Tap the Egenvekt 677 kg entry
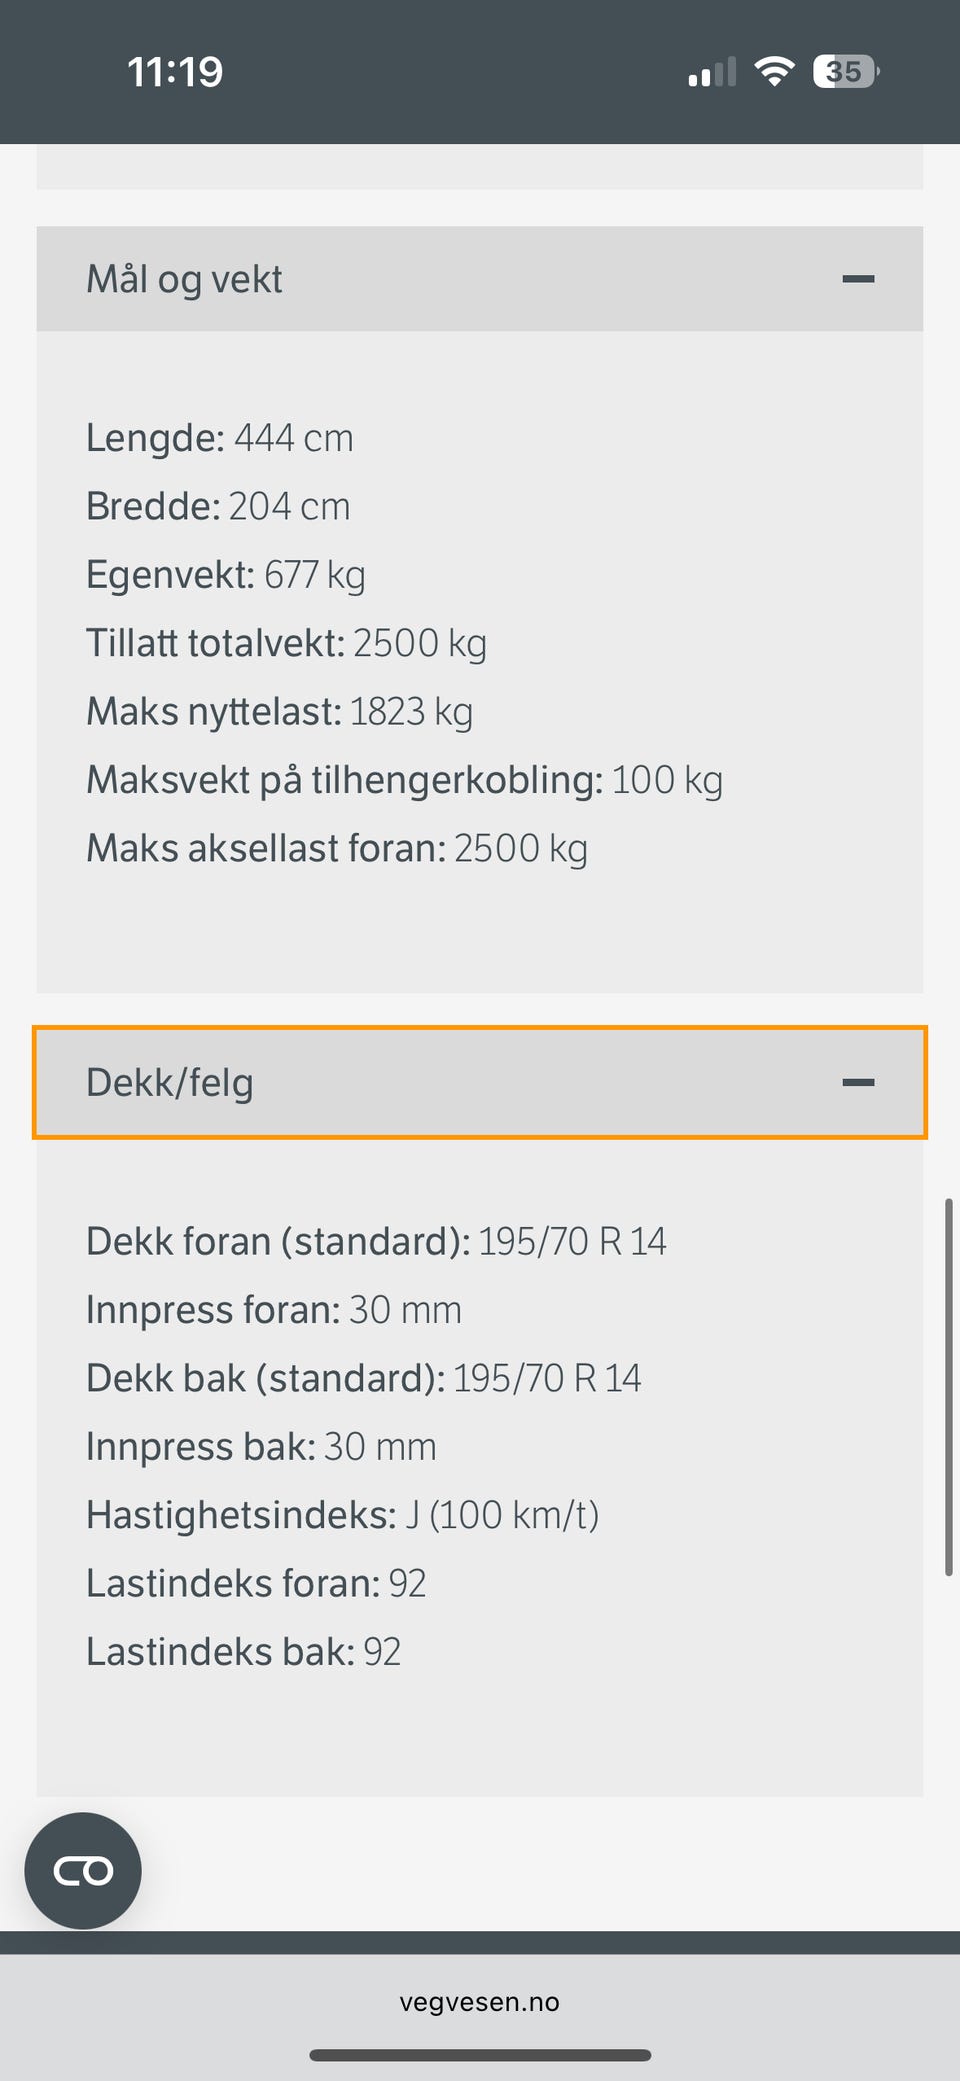960x2081 pixels. pyautogui.click(x=225, y=575)
